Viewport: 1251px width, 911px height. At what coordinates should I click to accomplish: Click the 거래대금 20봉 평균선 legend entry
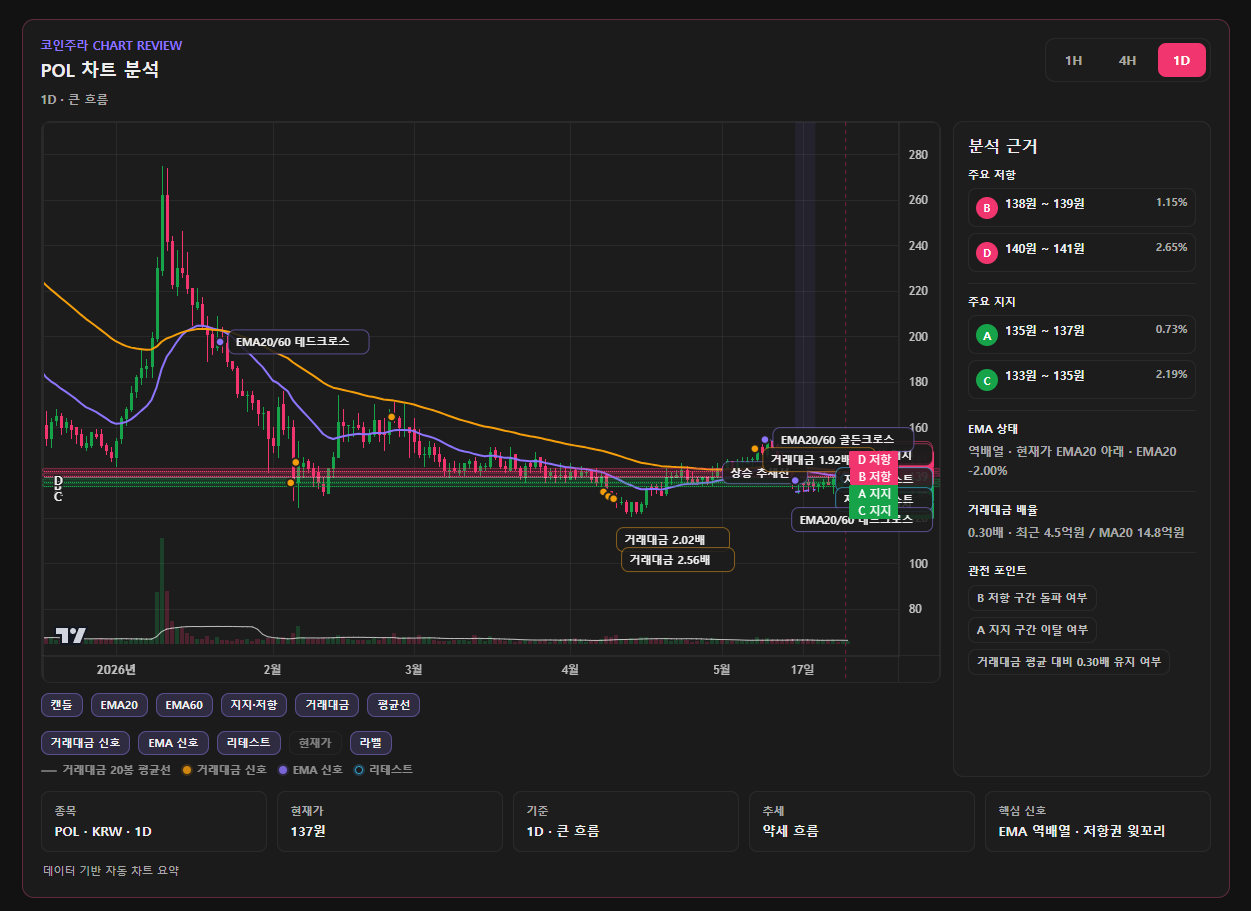click(106, 770)
